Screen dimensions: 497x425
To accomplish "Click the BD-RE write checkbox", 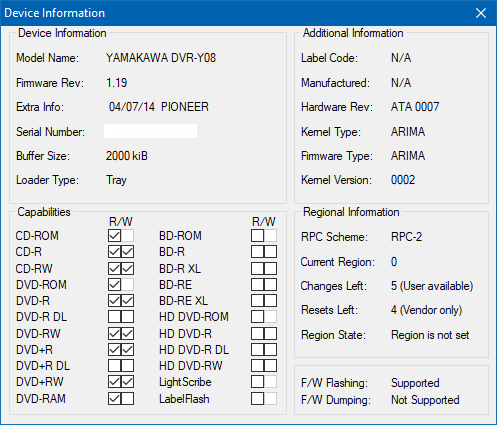I will [x=270, y=285].
